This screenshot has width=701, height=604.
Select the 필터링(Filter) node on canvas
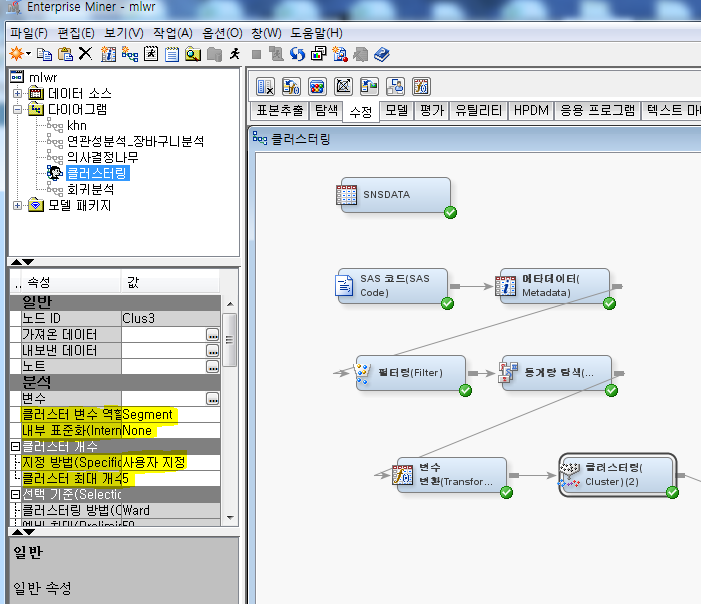click(410, 373)
